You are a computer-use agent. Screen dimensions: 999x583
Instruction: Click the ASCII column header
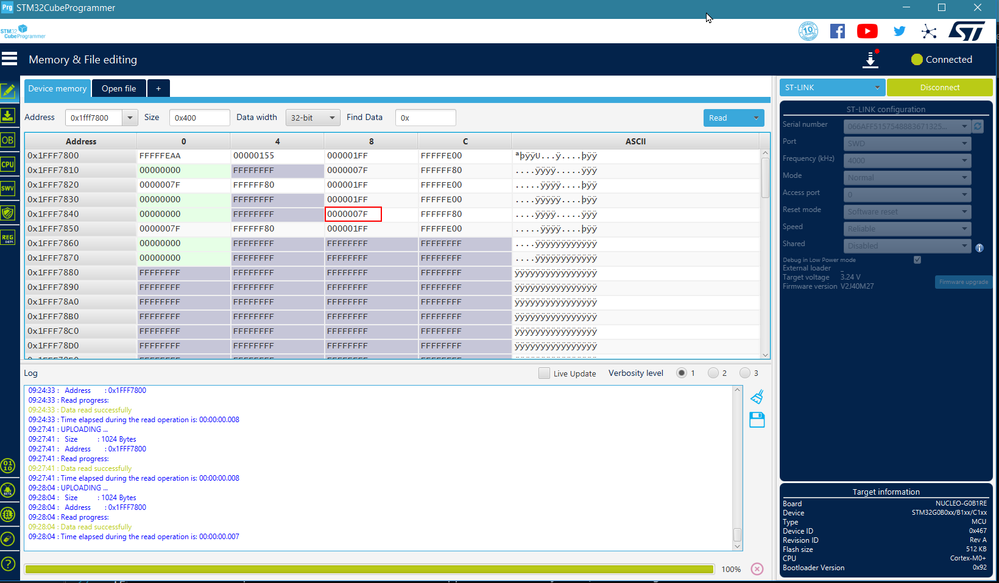(x=635, y=141)
